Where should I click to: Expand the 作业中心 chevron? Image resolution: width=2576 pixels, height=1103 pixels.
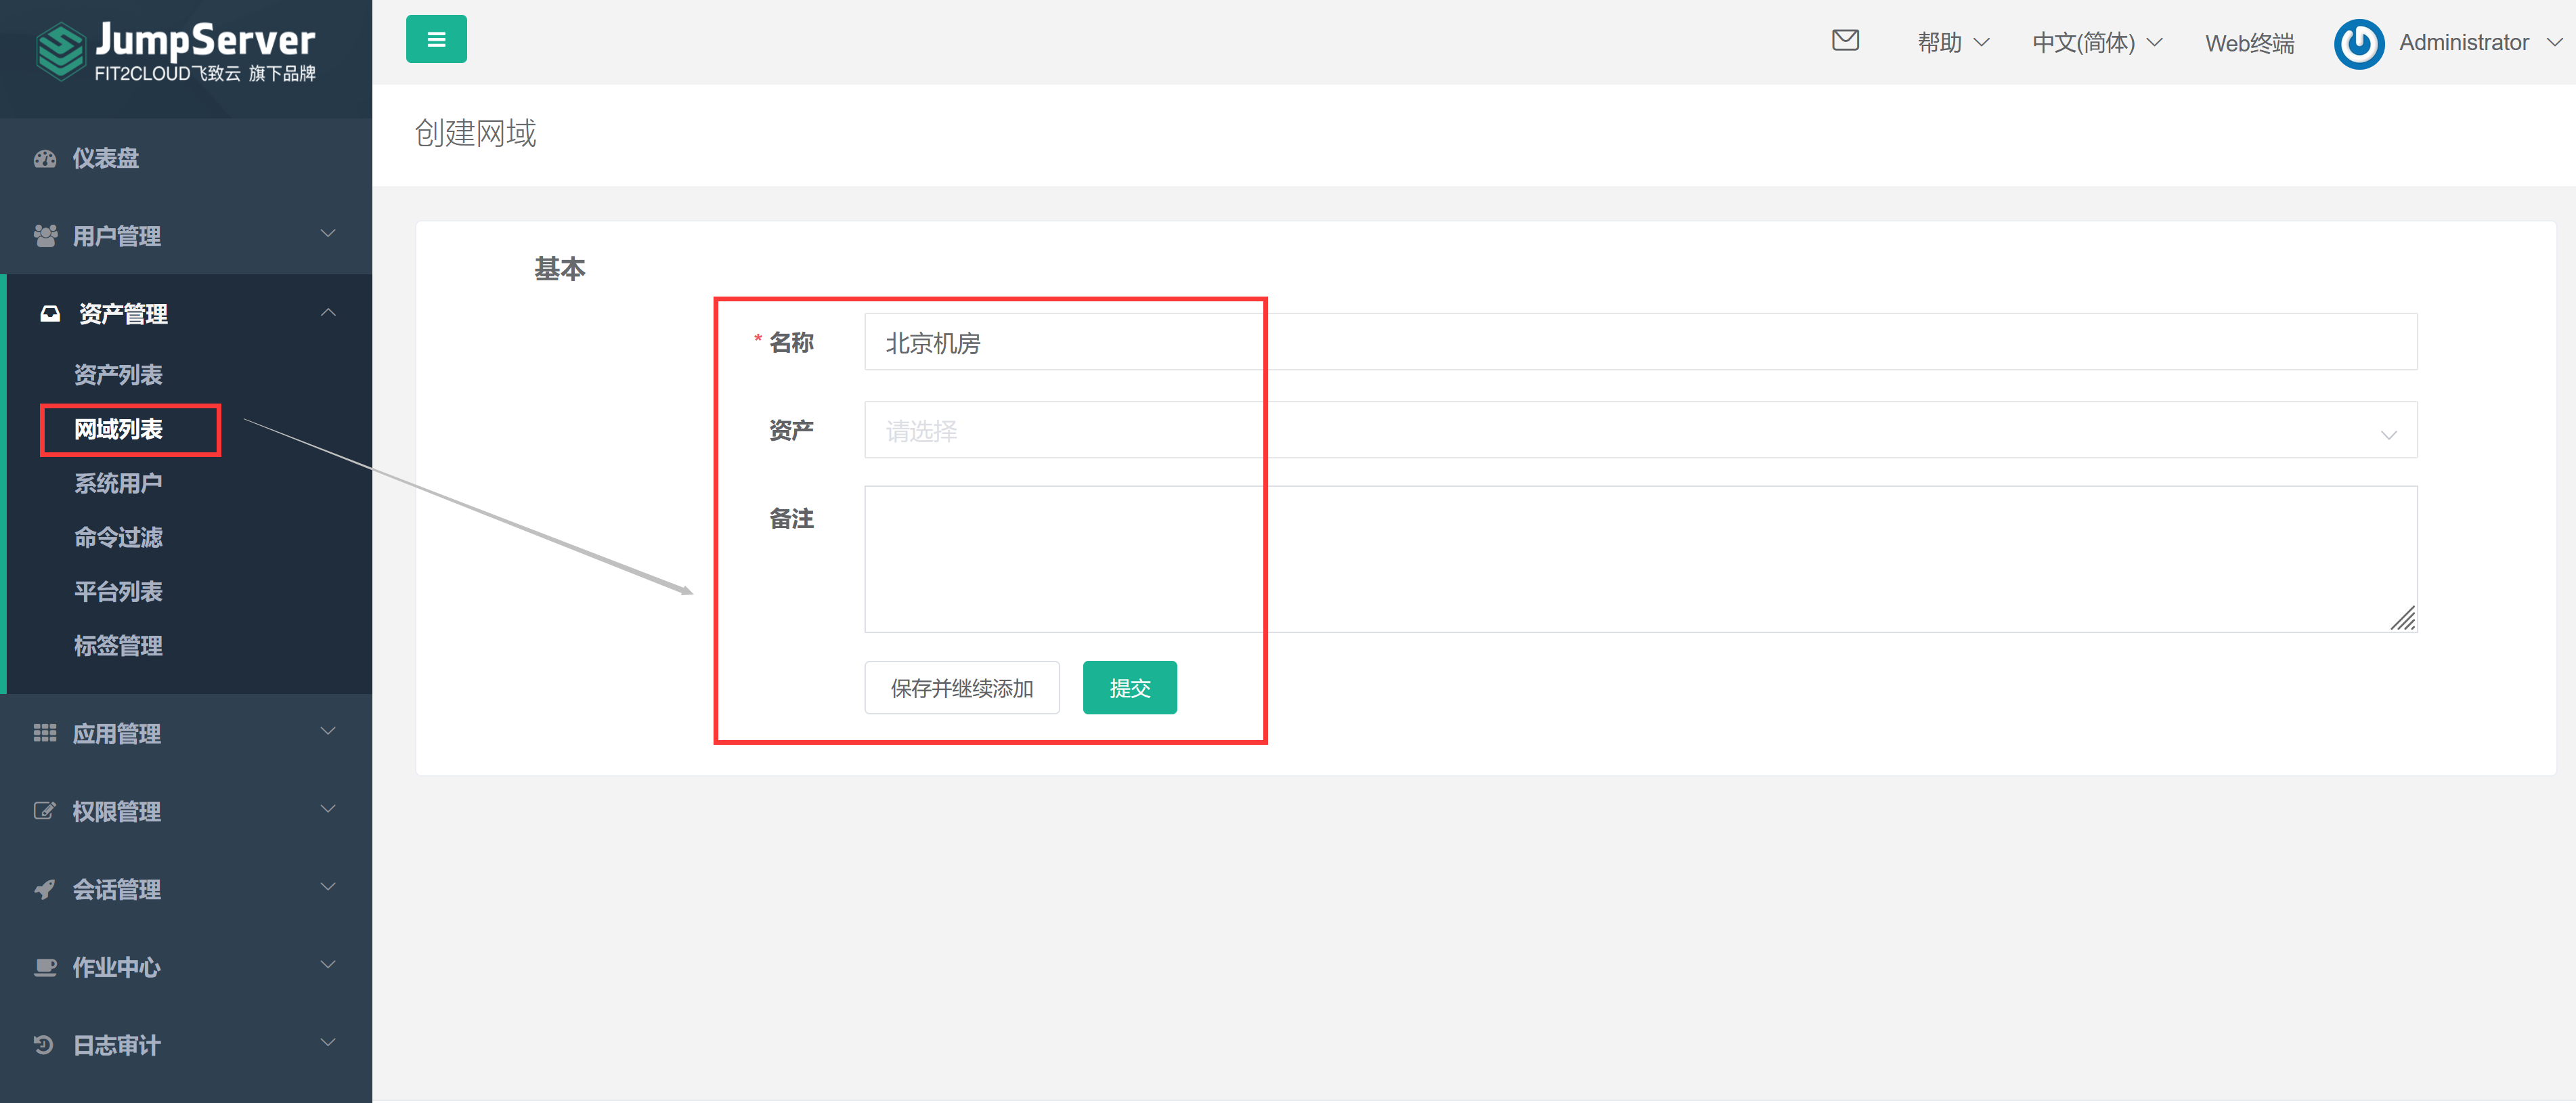pyautogui.click(x=328, y=965)
